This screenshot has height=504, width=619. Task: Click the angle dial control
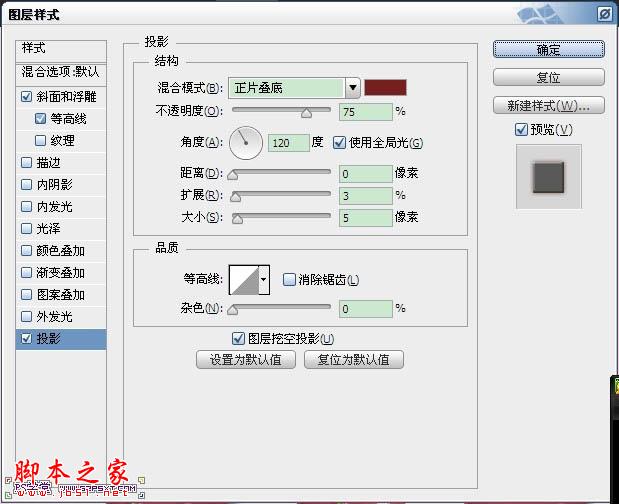coord(246,143)
